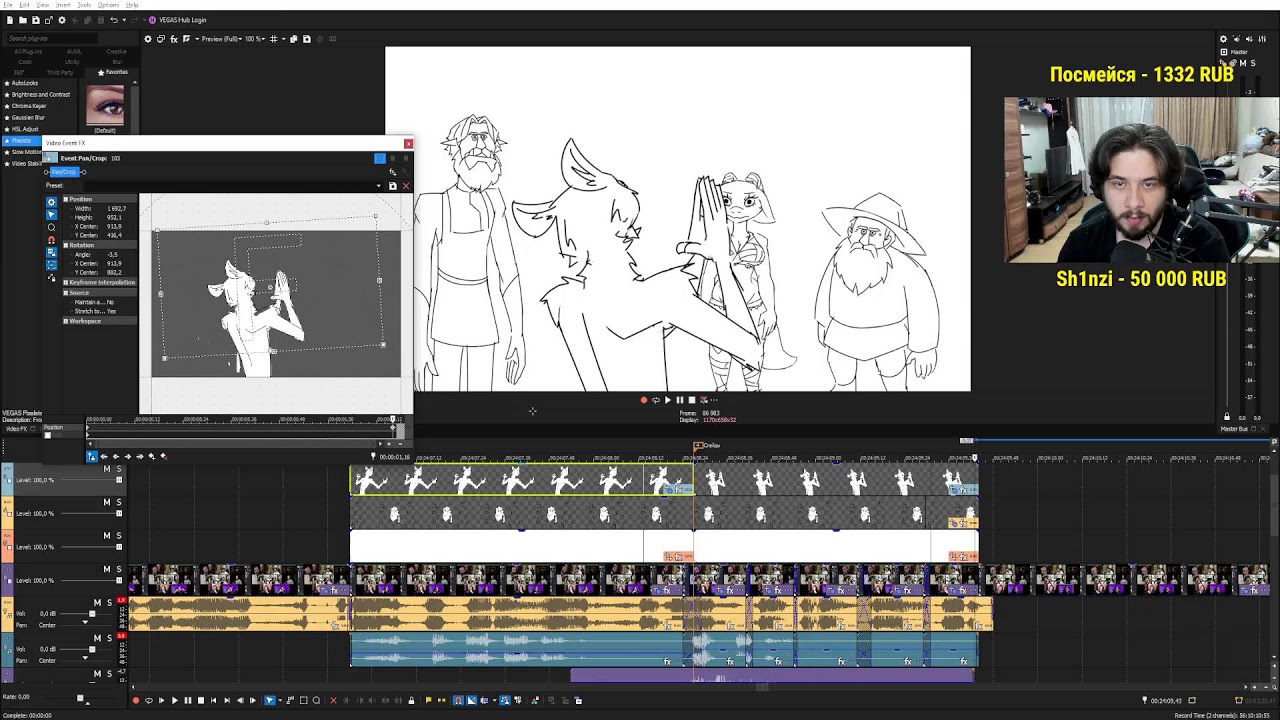Expand the Workspace group in Pan/Crop

coord(66,321)
